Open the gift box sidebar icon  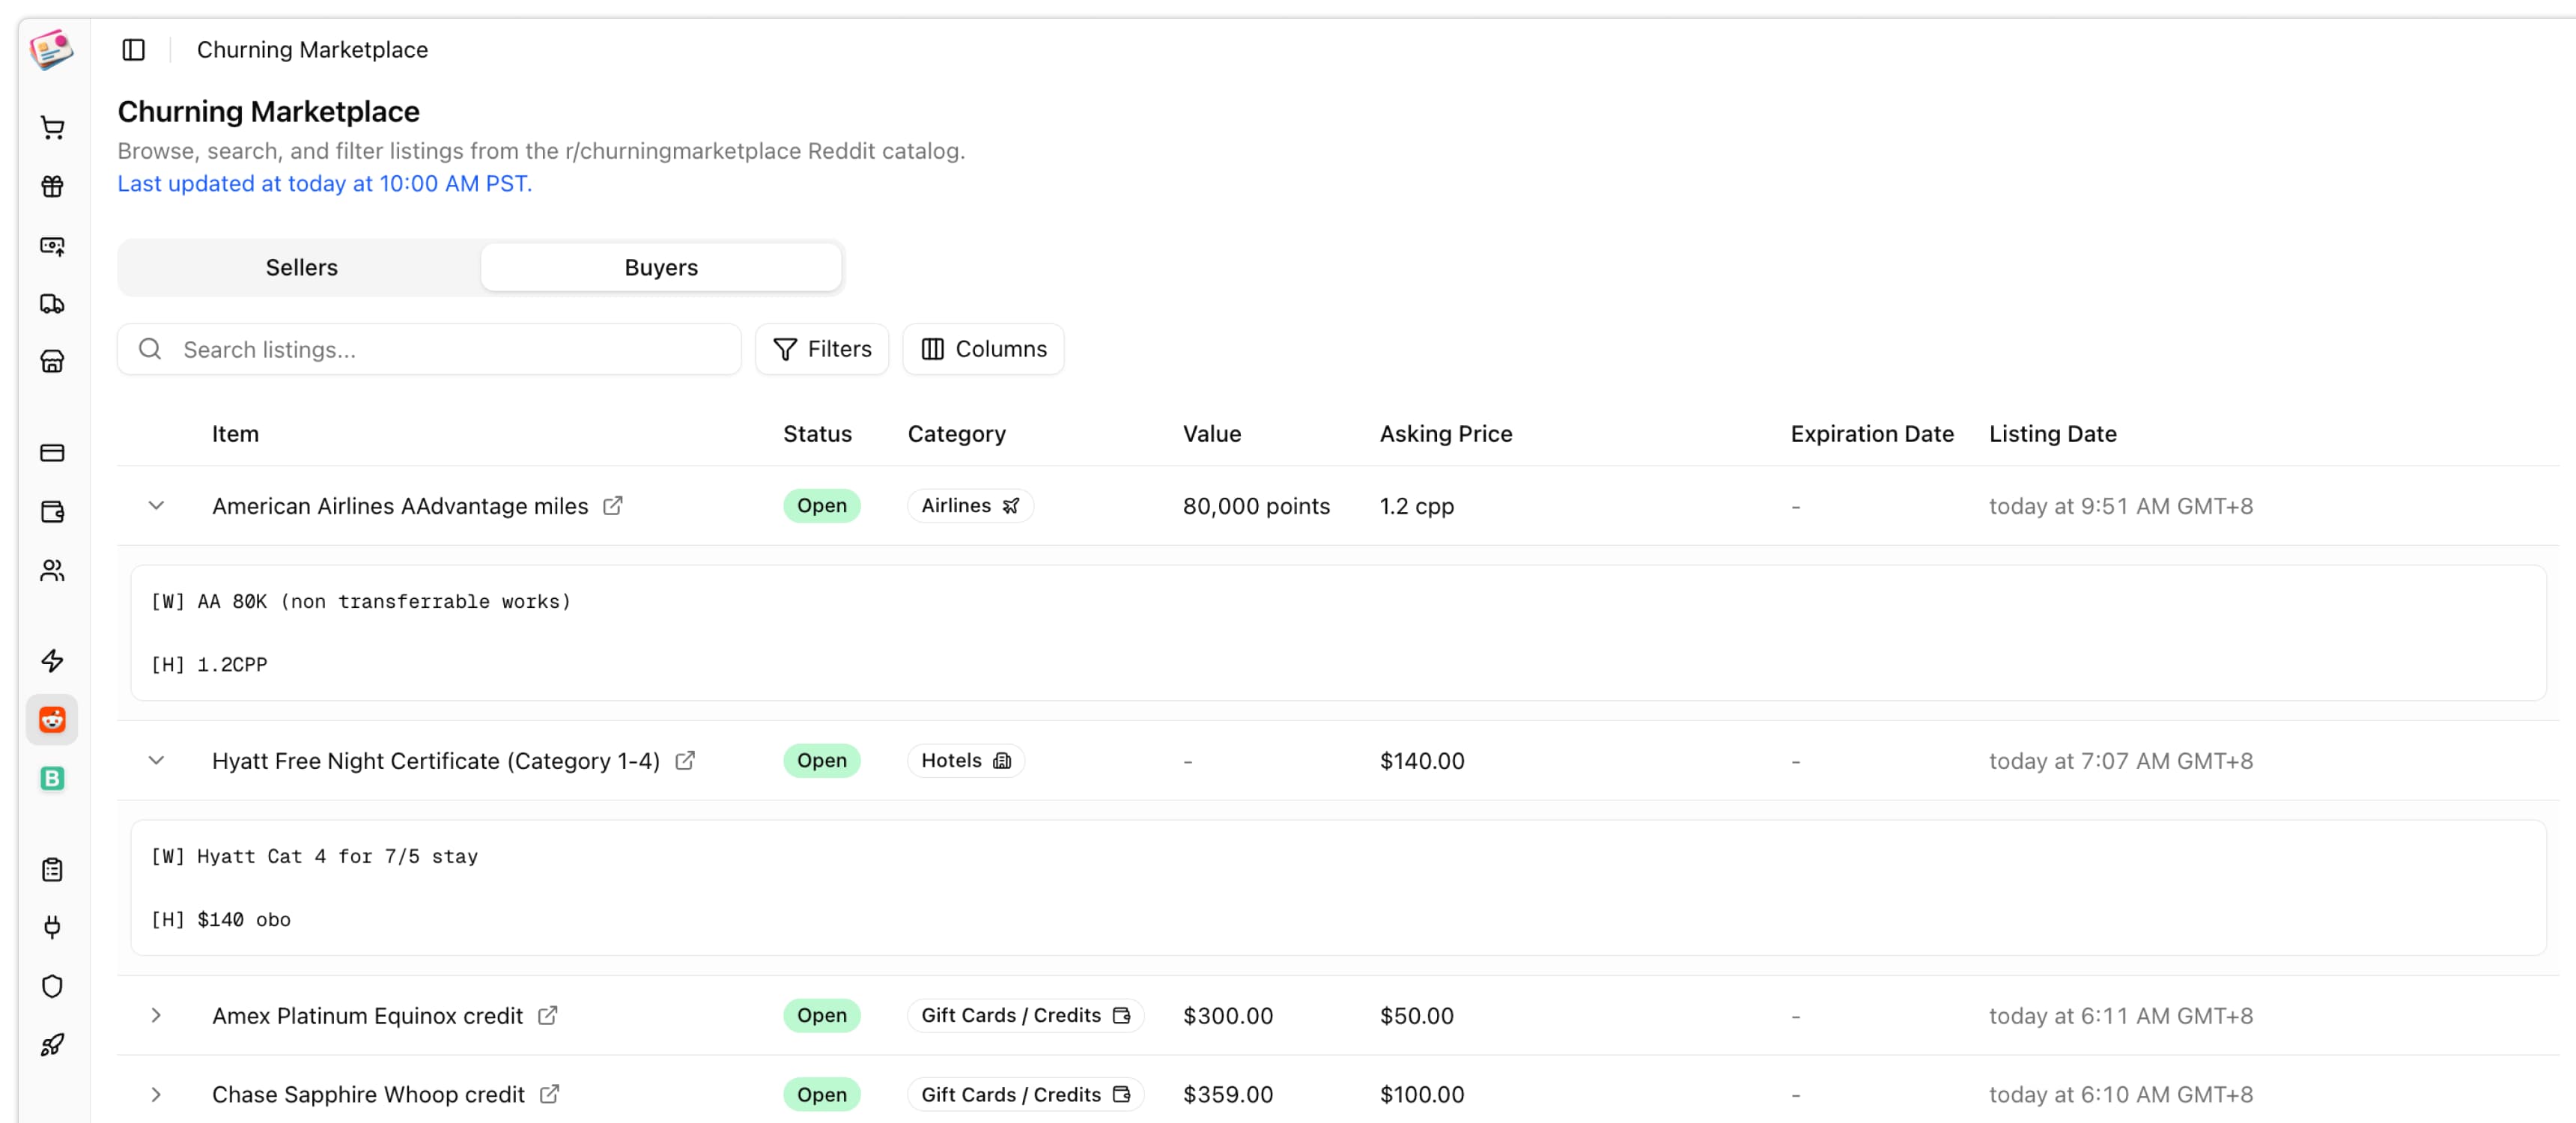[x=52, y=186]
